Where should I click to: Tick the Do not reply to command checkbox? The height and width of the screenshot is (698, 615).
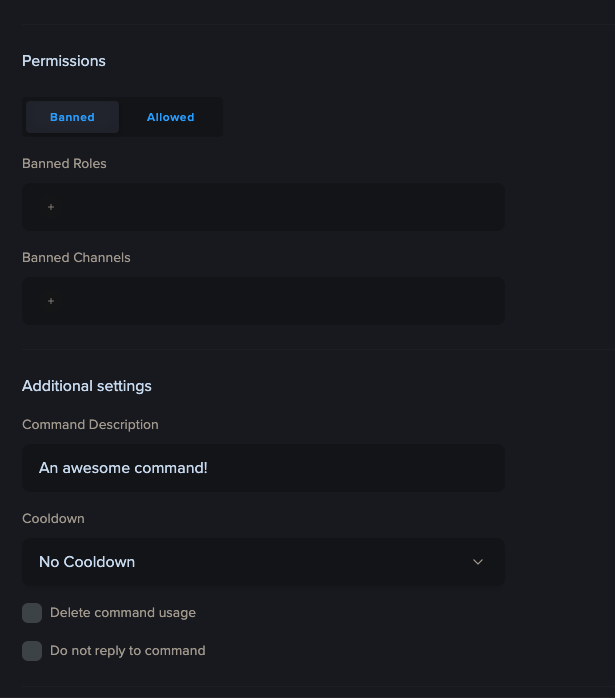pos(32,651)
